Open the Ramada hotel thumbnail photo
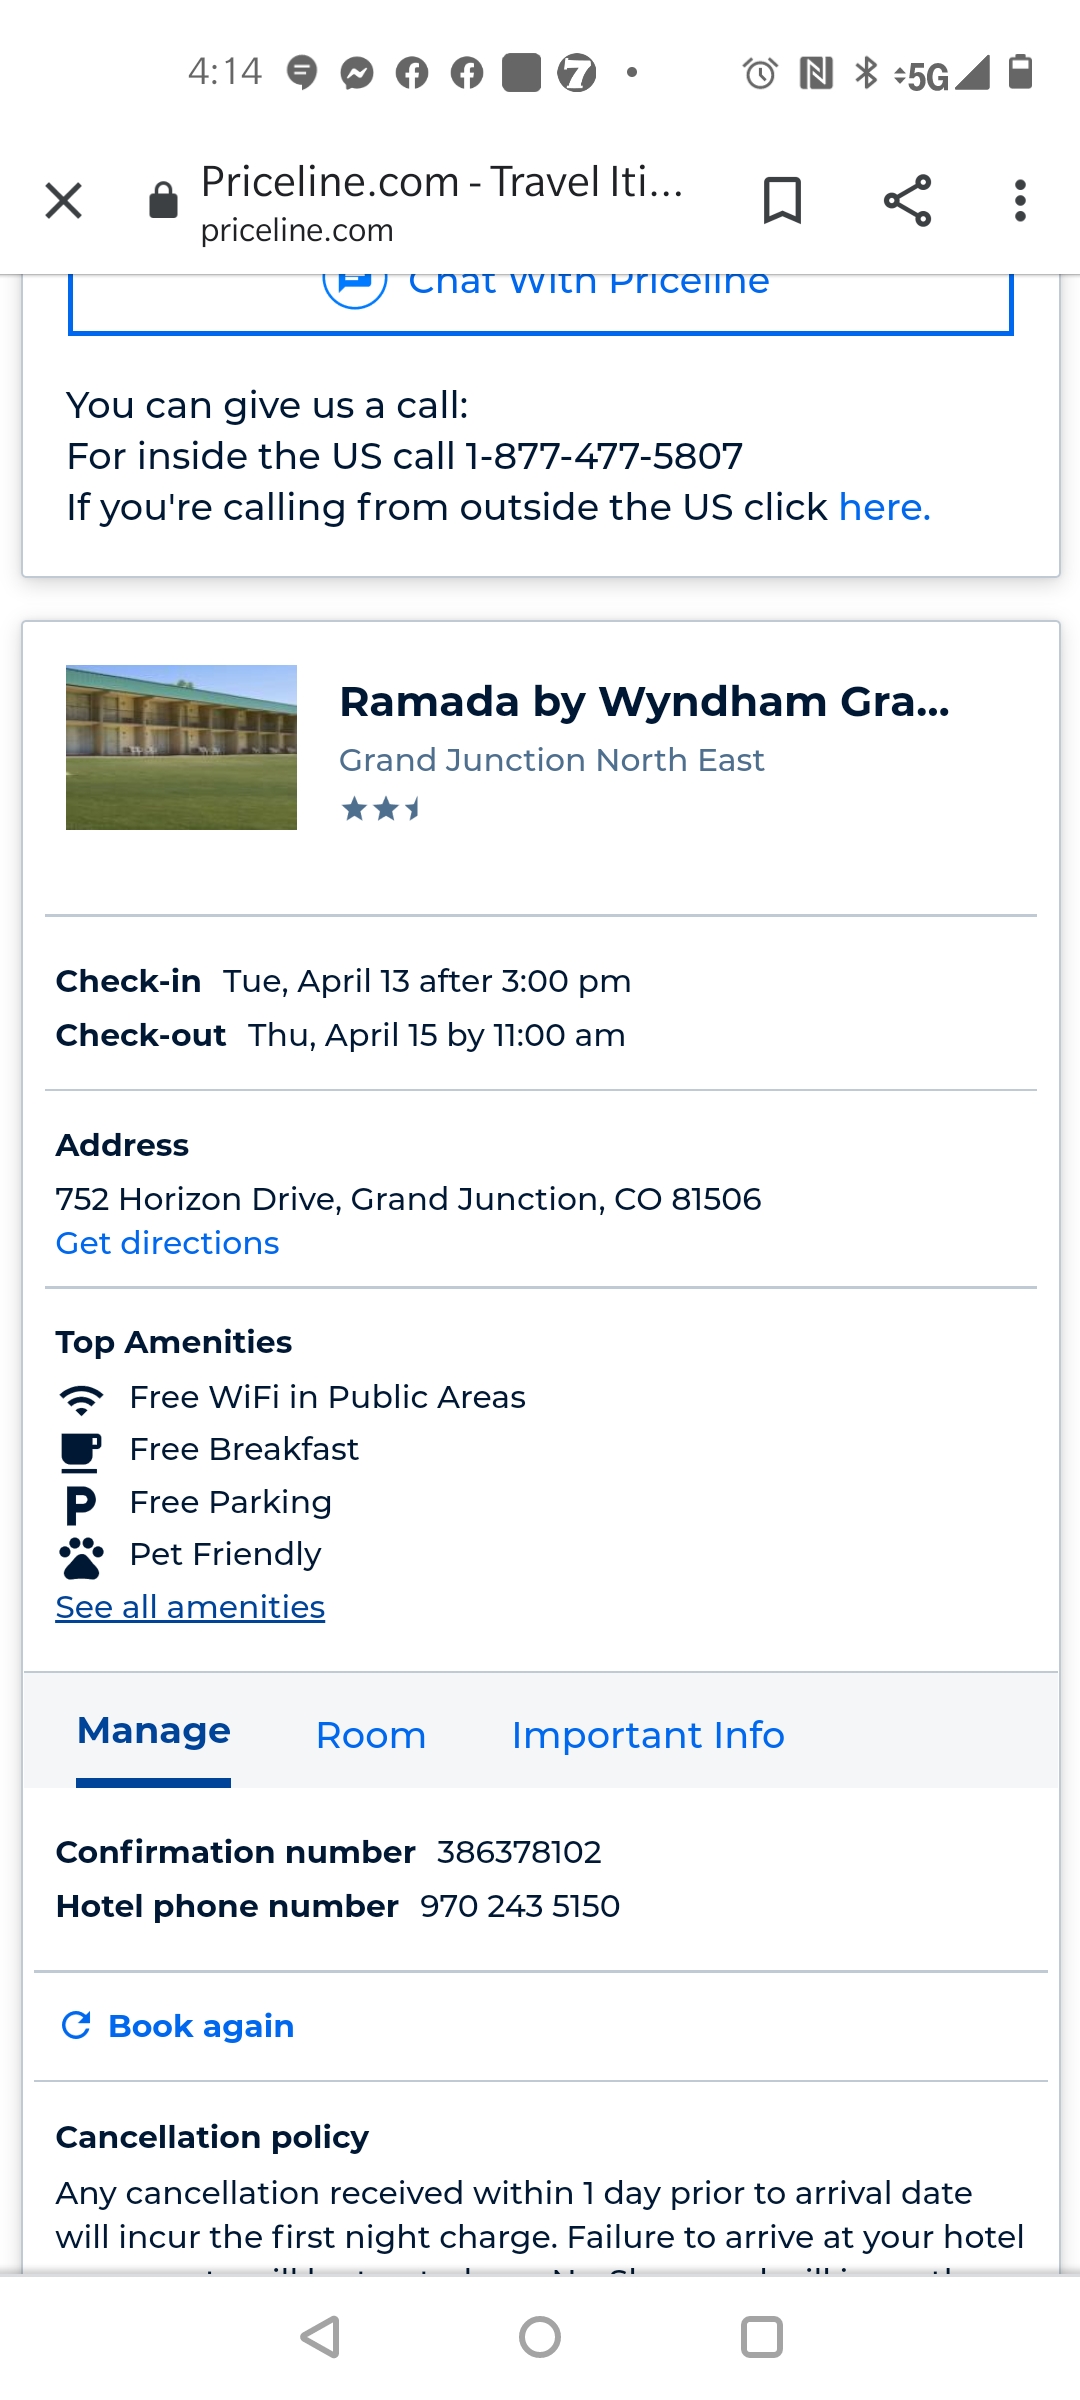 coord(181,747)
